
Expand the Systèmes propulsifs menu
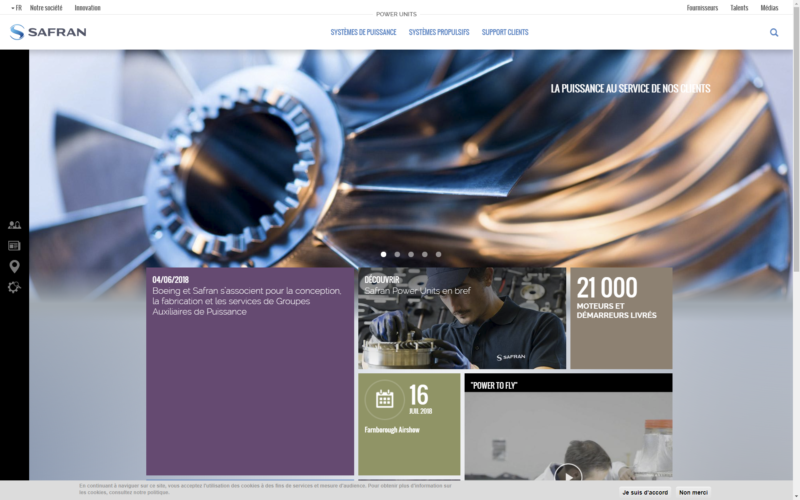coord(439,32)
